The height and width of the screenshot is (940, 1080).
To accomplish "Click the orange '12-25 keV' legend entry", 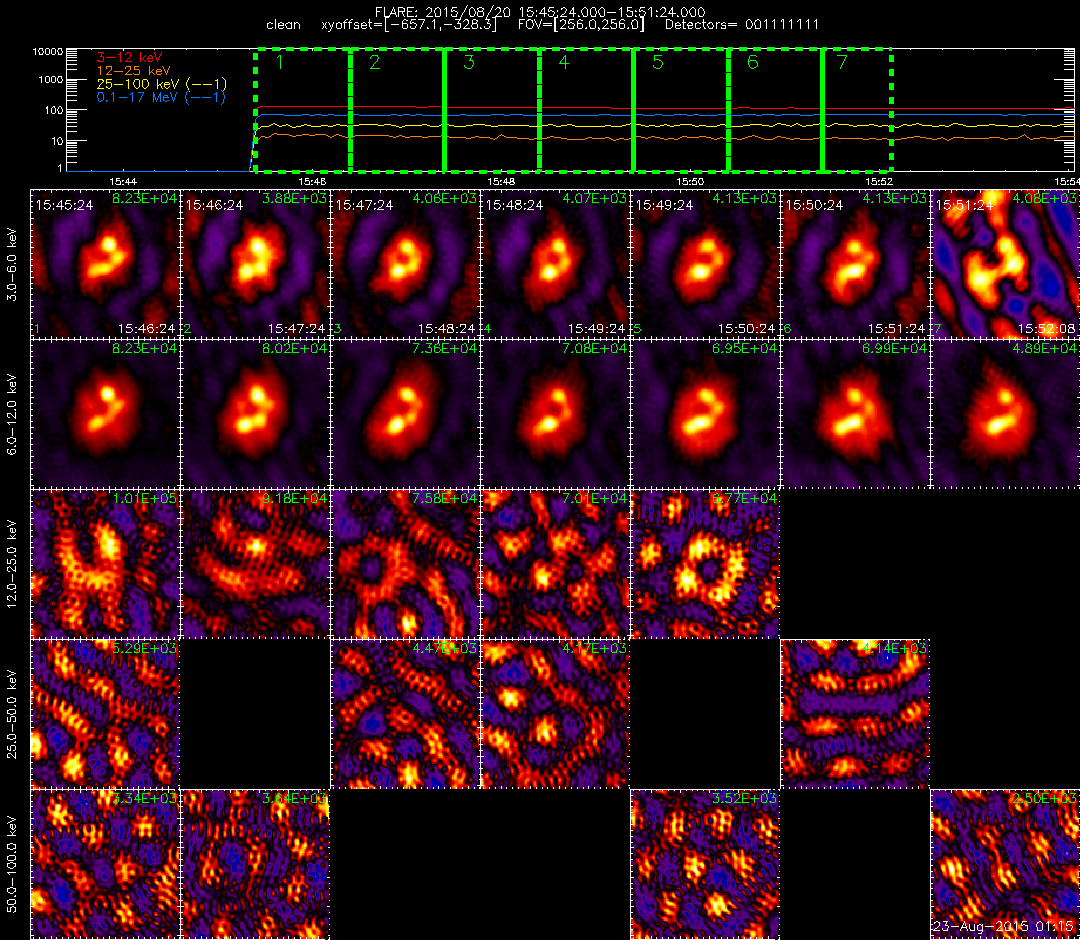I will click(x=133, y=70).
